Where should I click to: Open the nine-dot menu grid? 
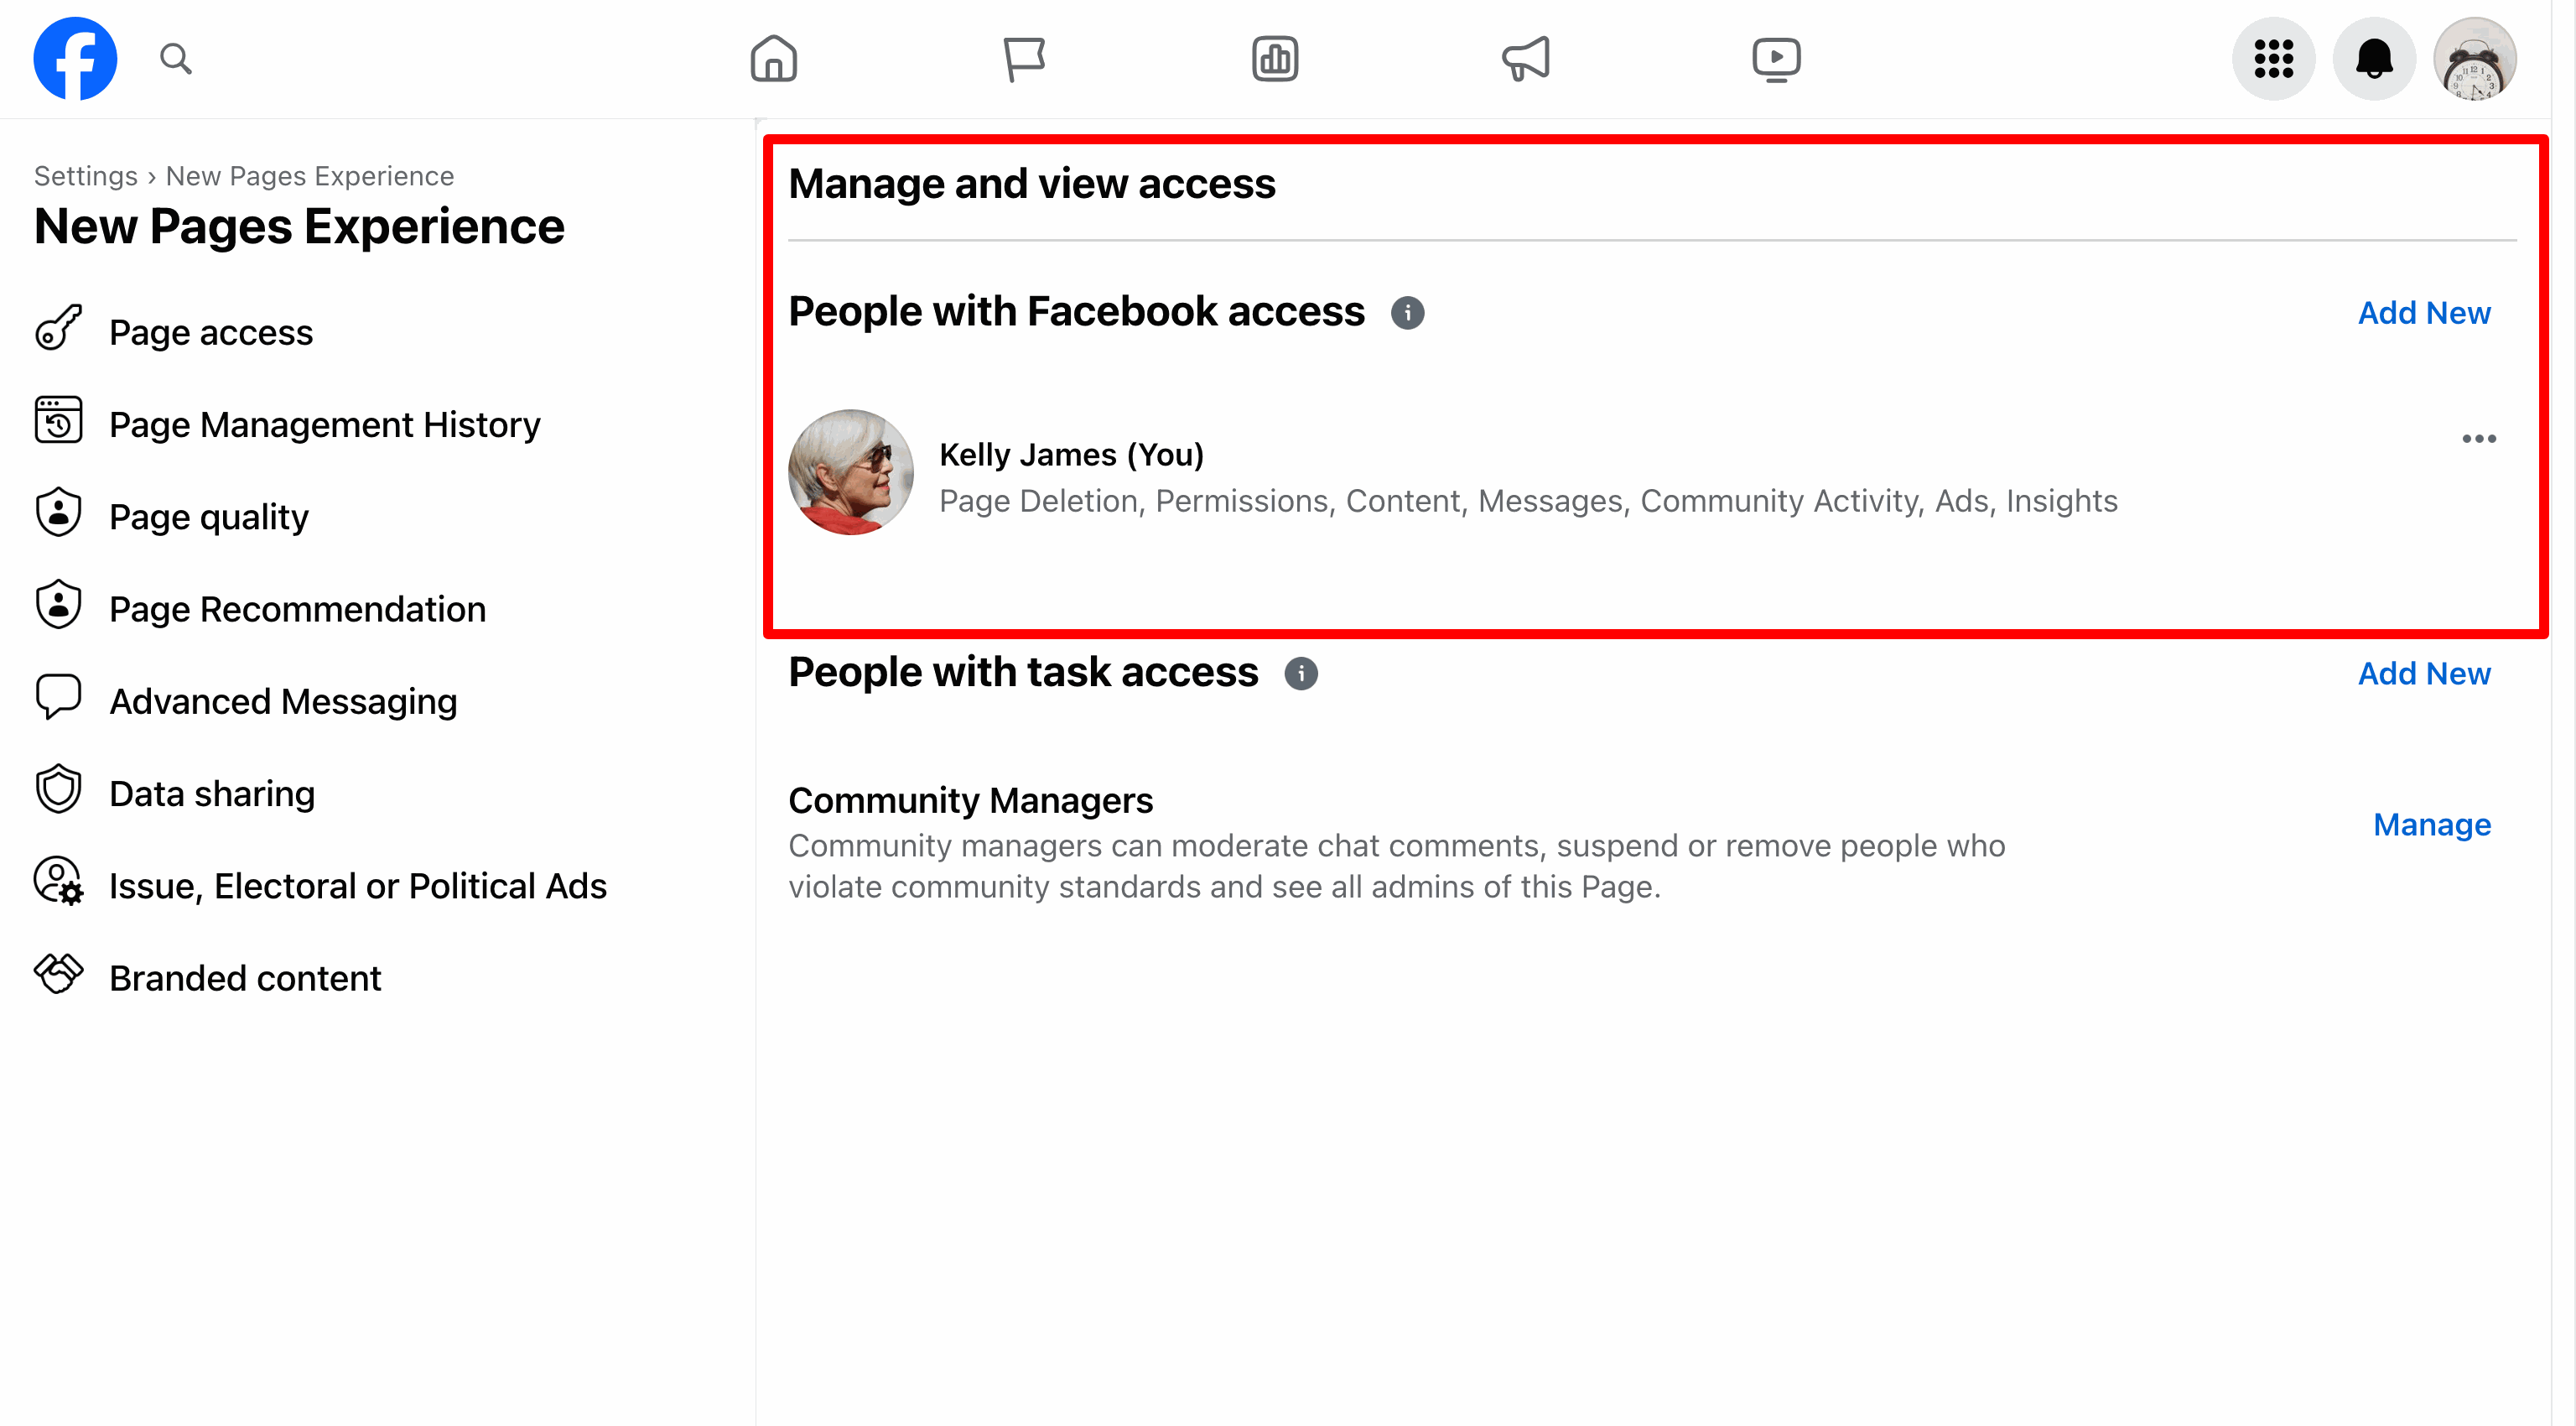point(2274,59)
